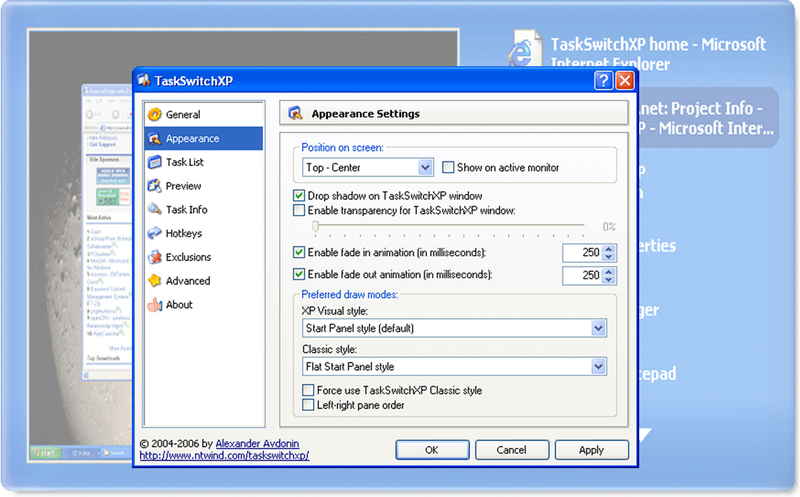
Task: Click the Preview icon in sidebar
Action: 155,186
